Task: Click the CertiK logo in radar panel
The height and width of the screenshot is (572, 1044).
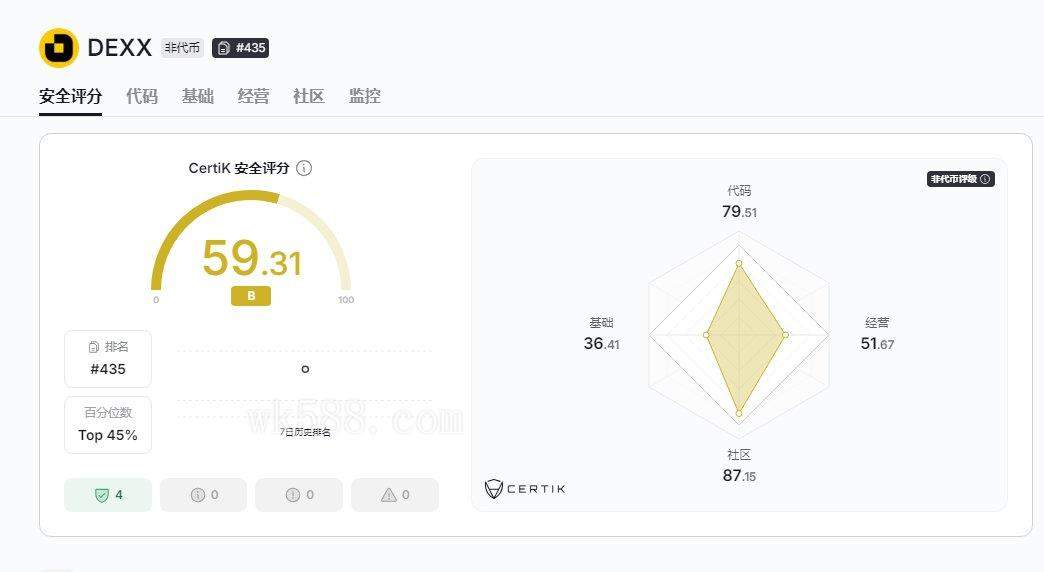Action: pos(525,488)
